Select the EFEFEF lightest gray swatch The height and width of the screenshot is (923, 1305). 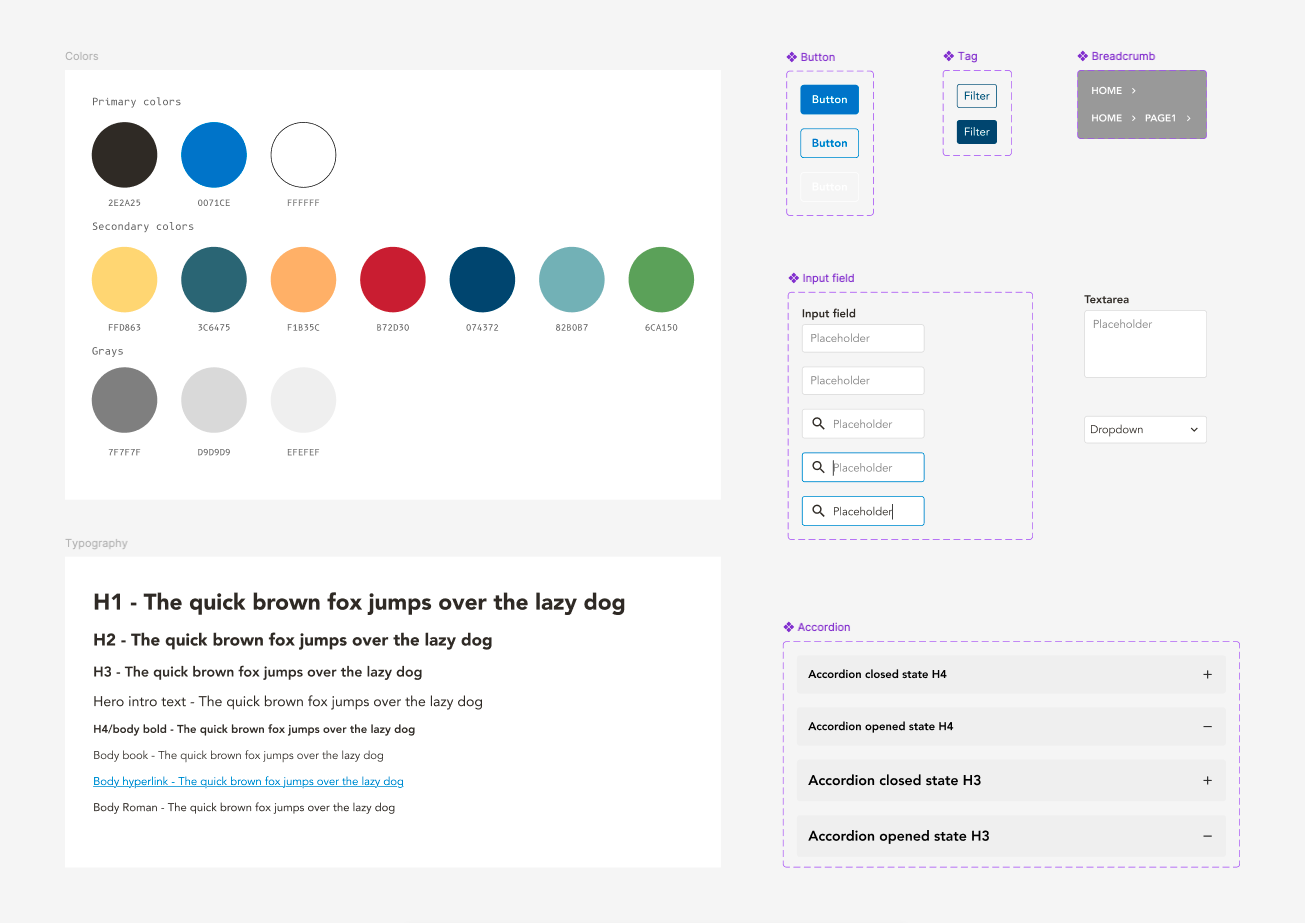[x=303, y=400]
